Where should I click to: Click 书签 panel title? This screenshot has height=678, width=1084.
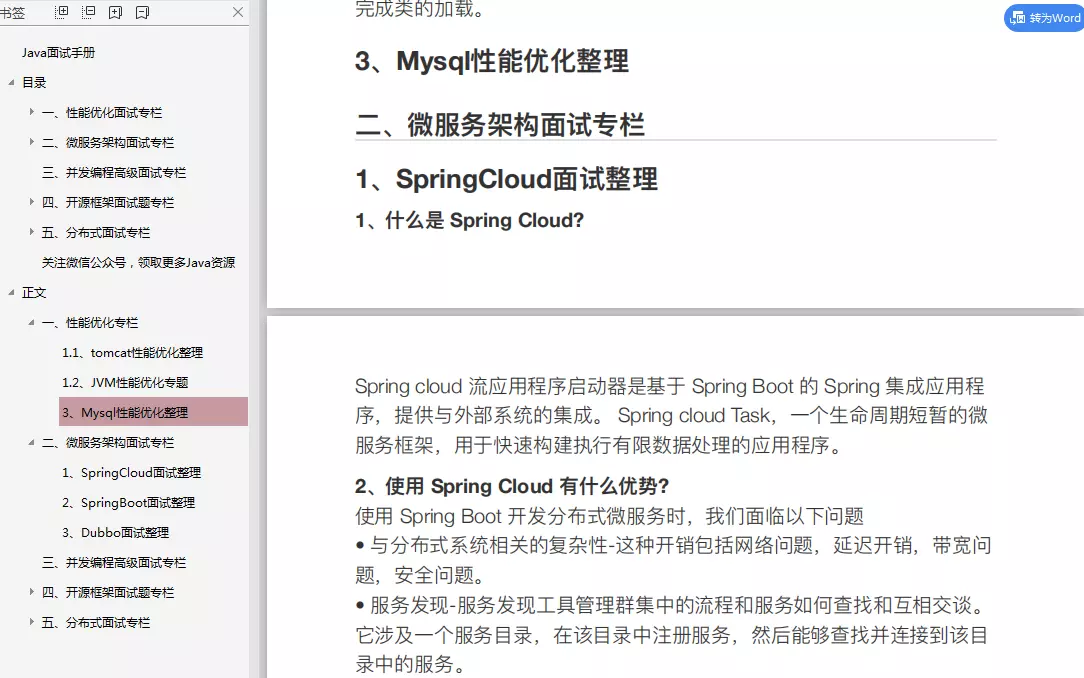tap(12, 12)
